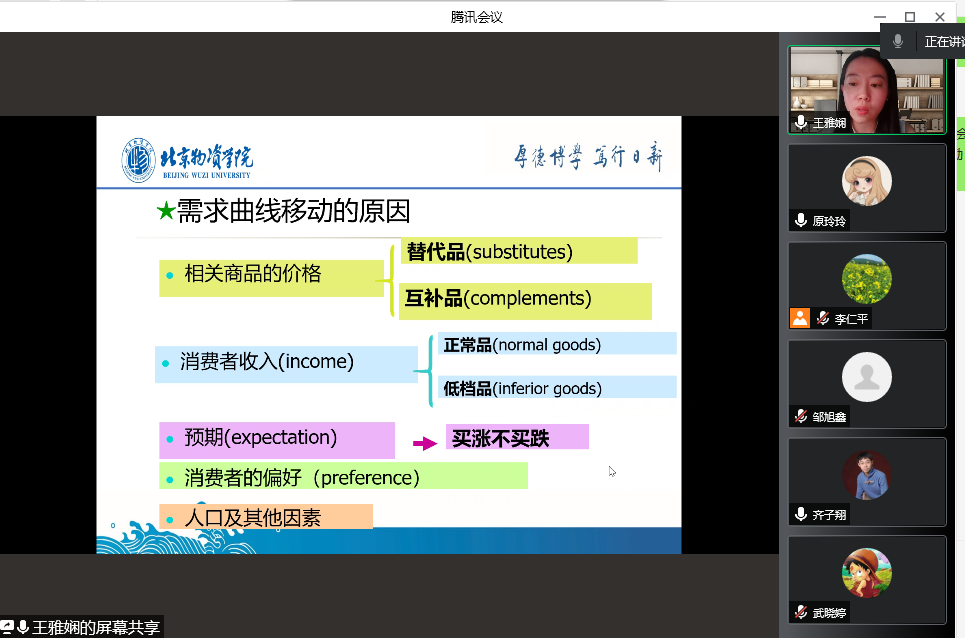Image resolution: width=965 pixels, height=638 pixels.
Task: Click 齐子翔's microphone icon
Action: click(x=801, y=514)
